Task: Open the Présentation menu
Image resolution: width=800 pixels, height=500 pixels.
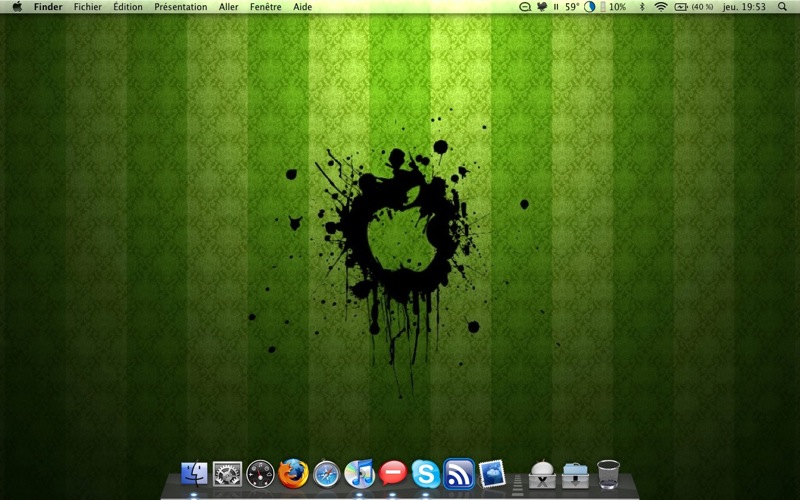Action: [181, 7]
